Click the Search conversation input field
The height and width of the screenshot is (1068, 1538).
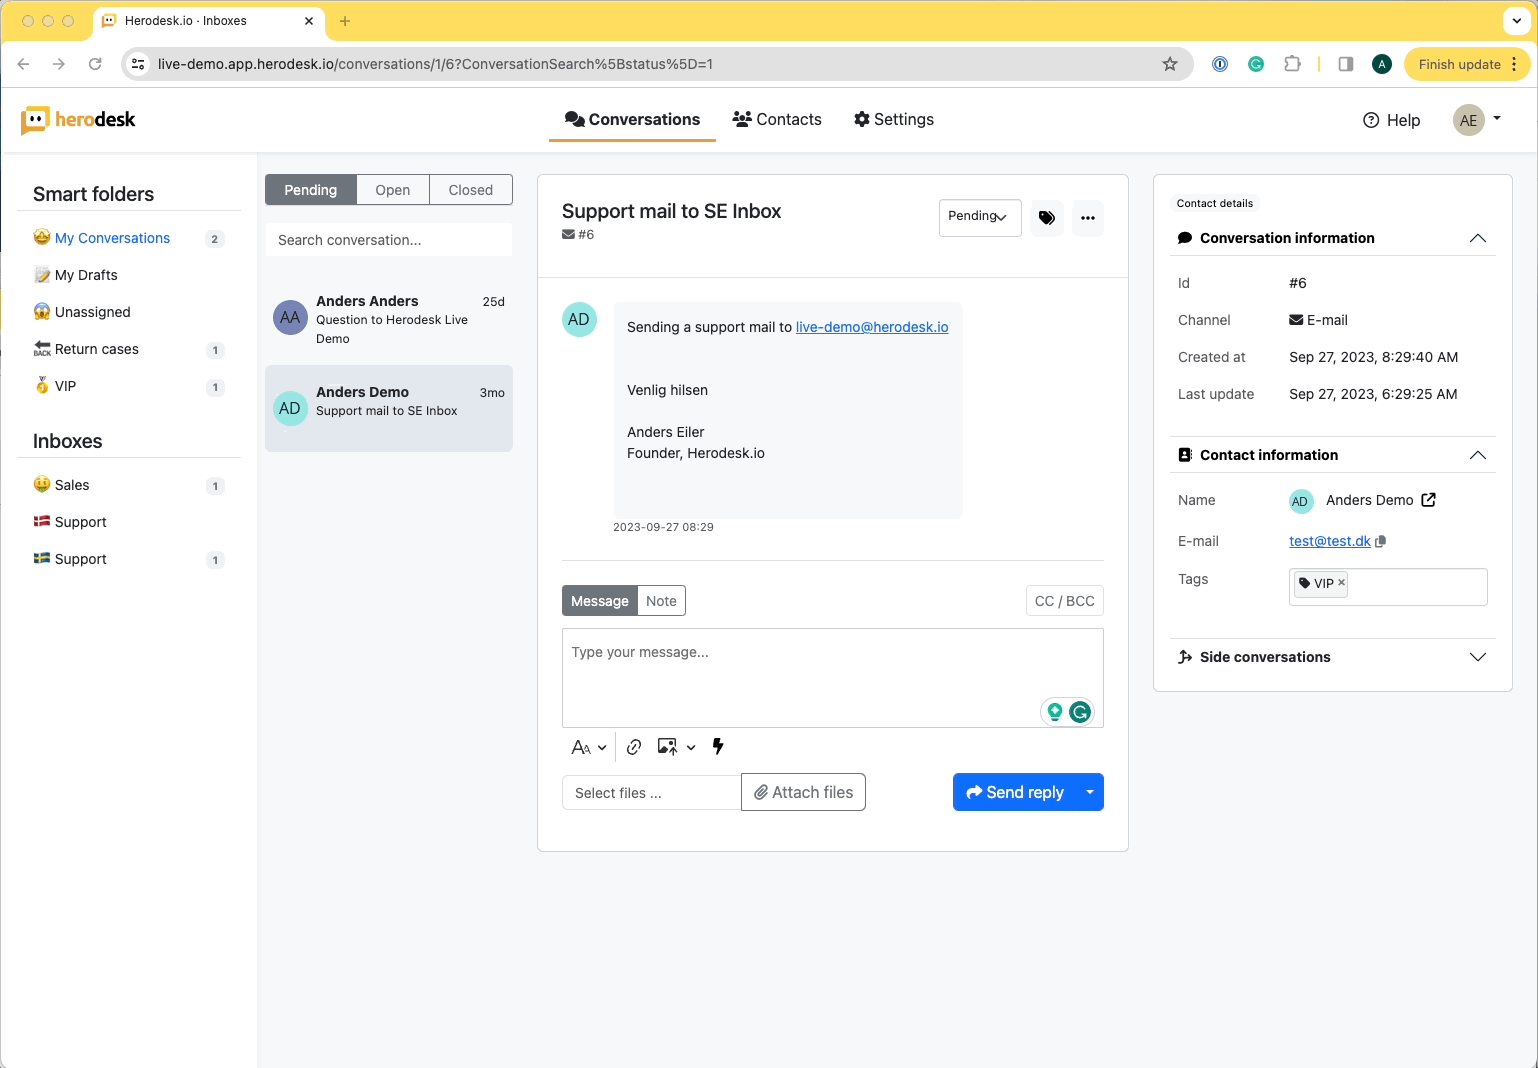pyautogui.click(x=388, y=240)
